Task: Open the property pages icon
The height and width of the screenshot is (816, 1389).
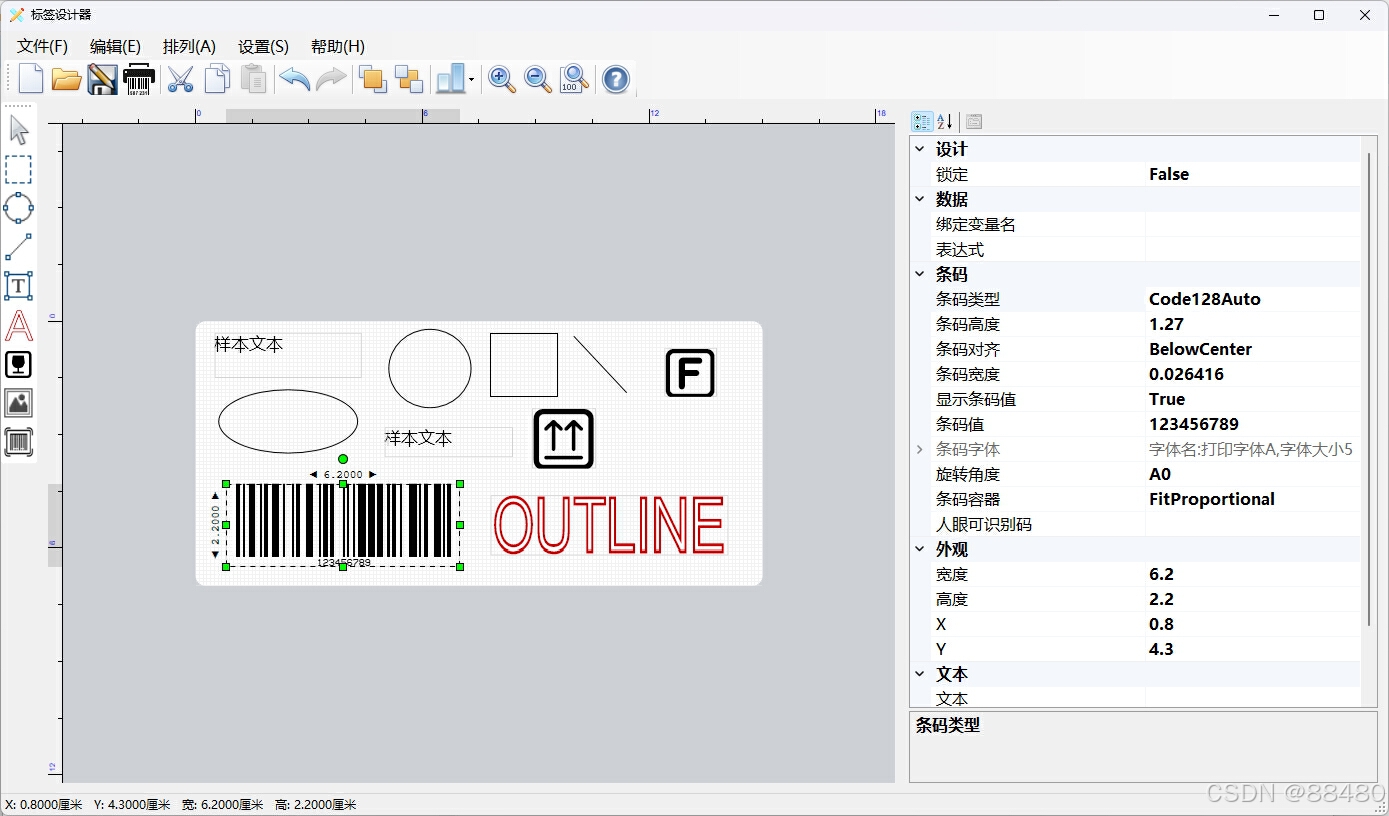Action: click(x=974, y=122)
